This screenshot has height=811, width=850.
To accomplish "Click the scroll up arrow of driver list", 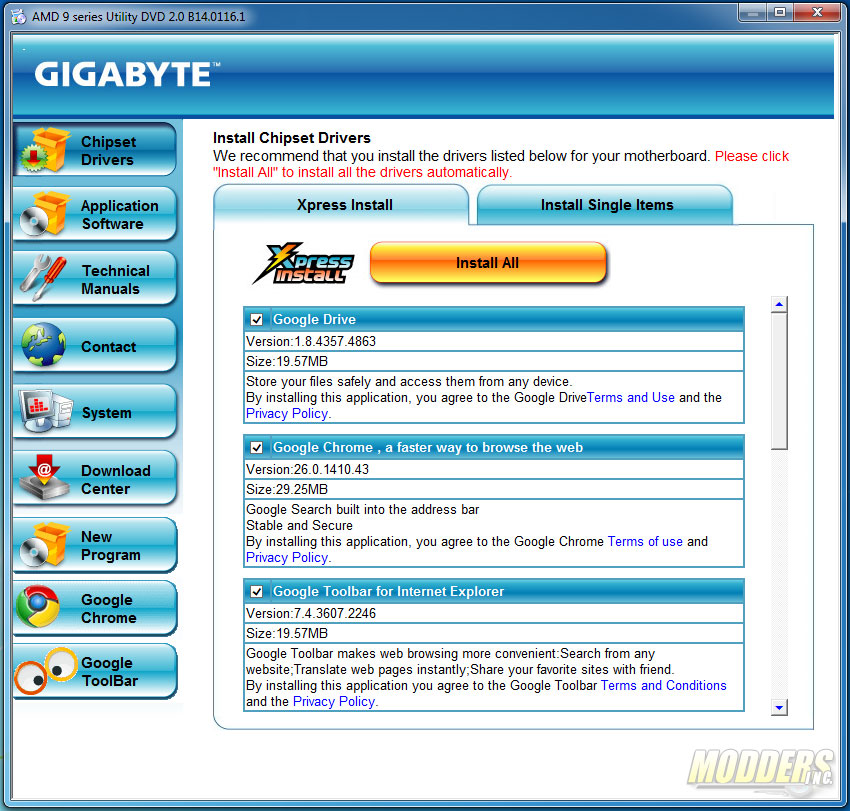I will click(779, 305).
